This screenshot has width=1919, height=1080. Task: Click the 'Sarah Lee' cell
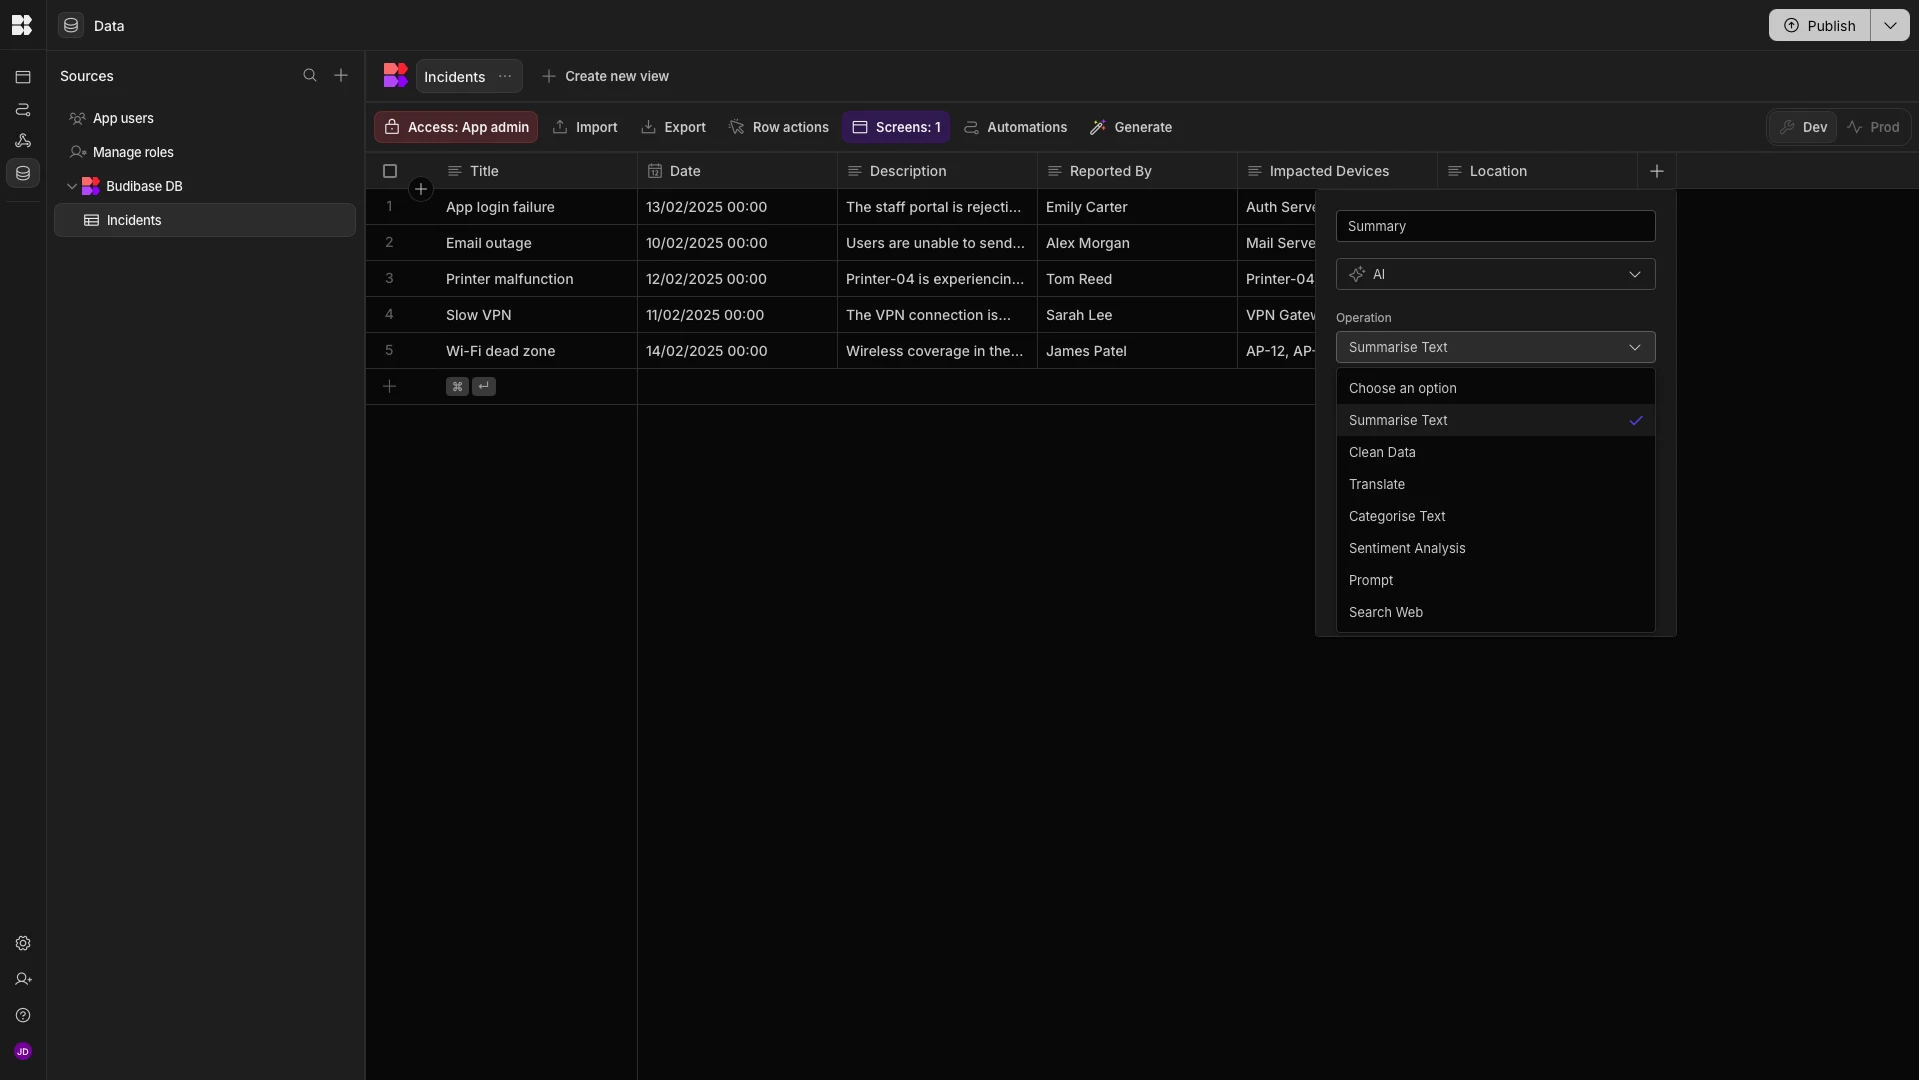tap(1137, 315)
